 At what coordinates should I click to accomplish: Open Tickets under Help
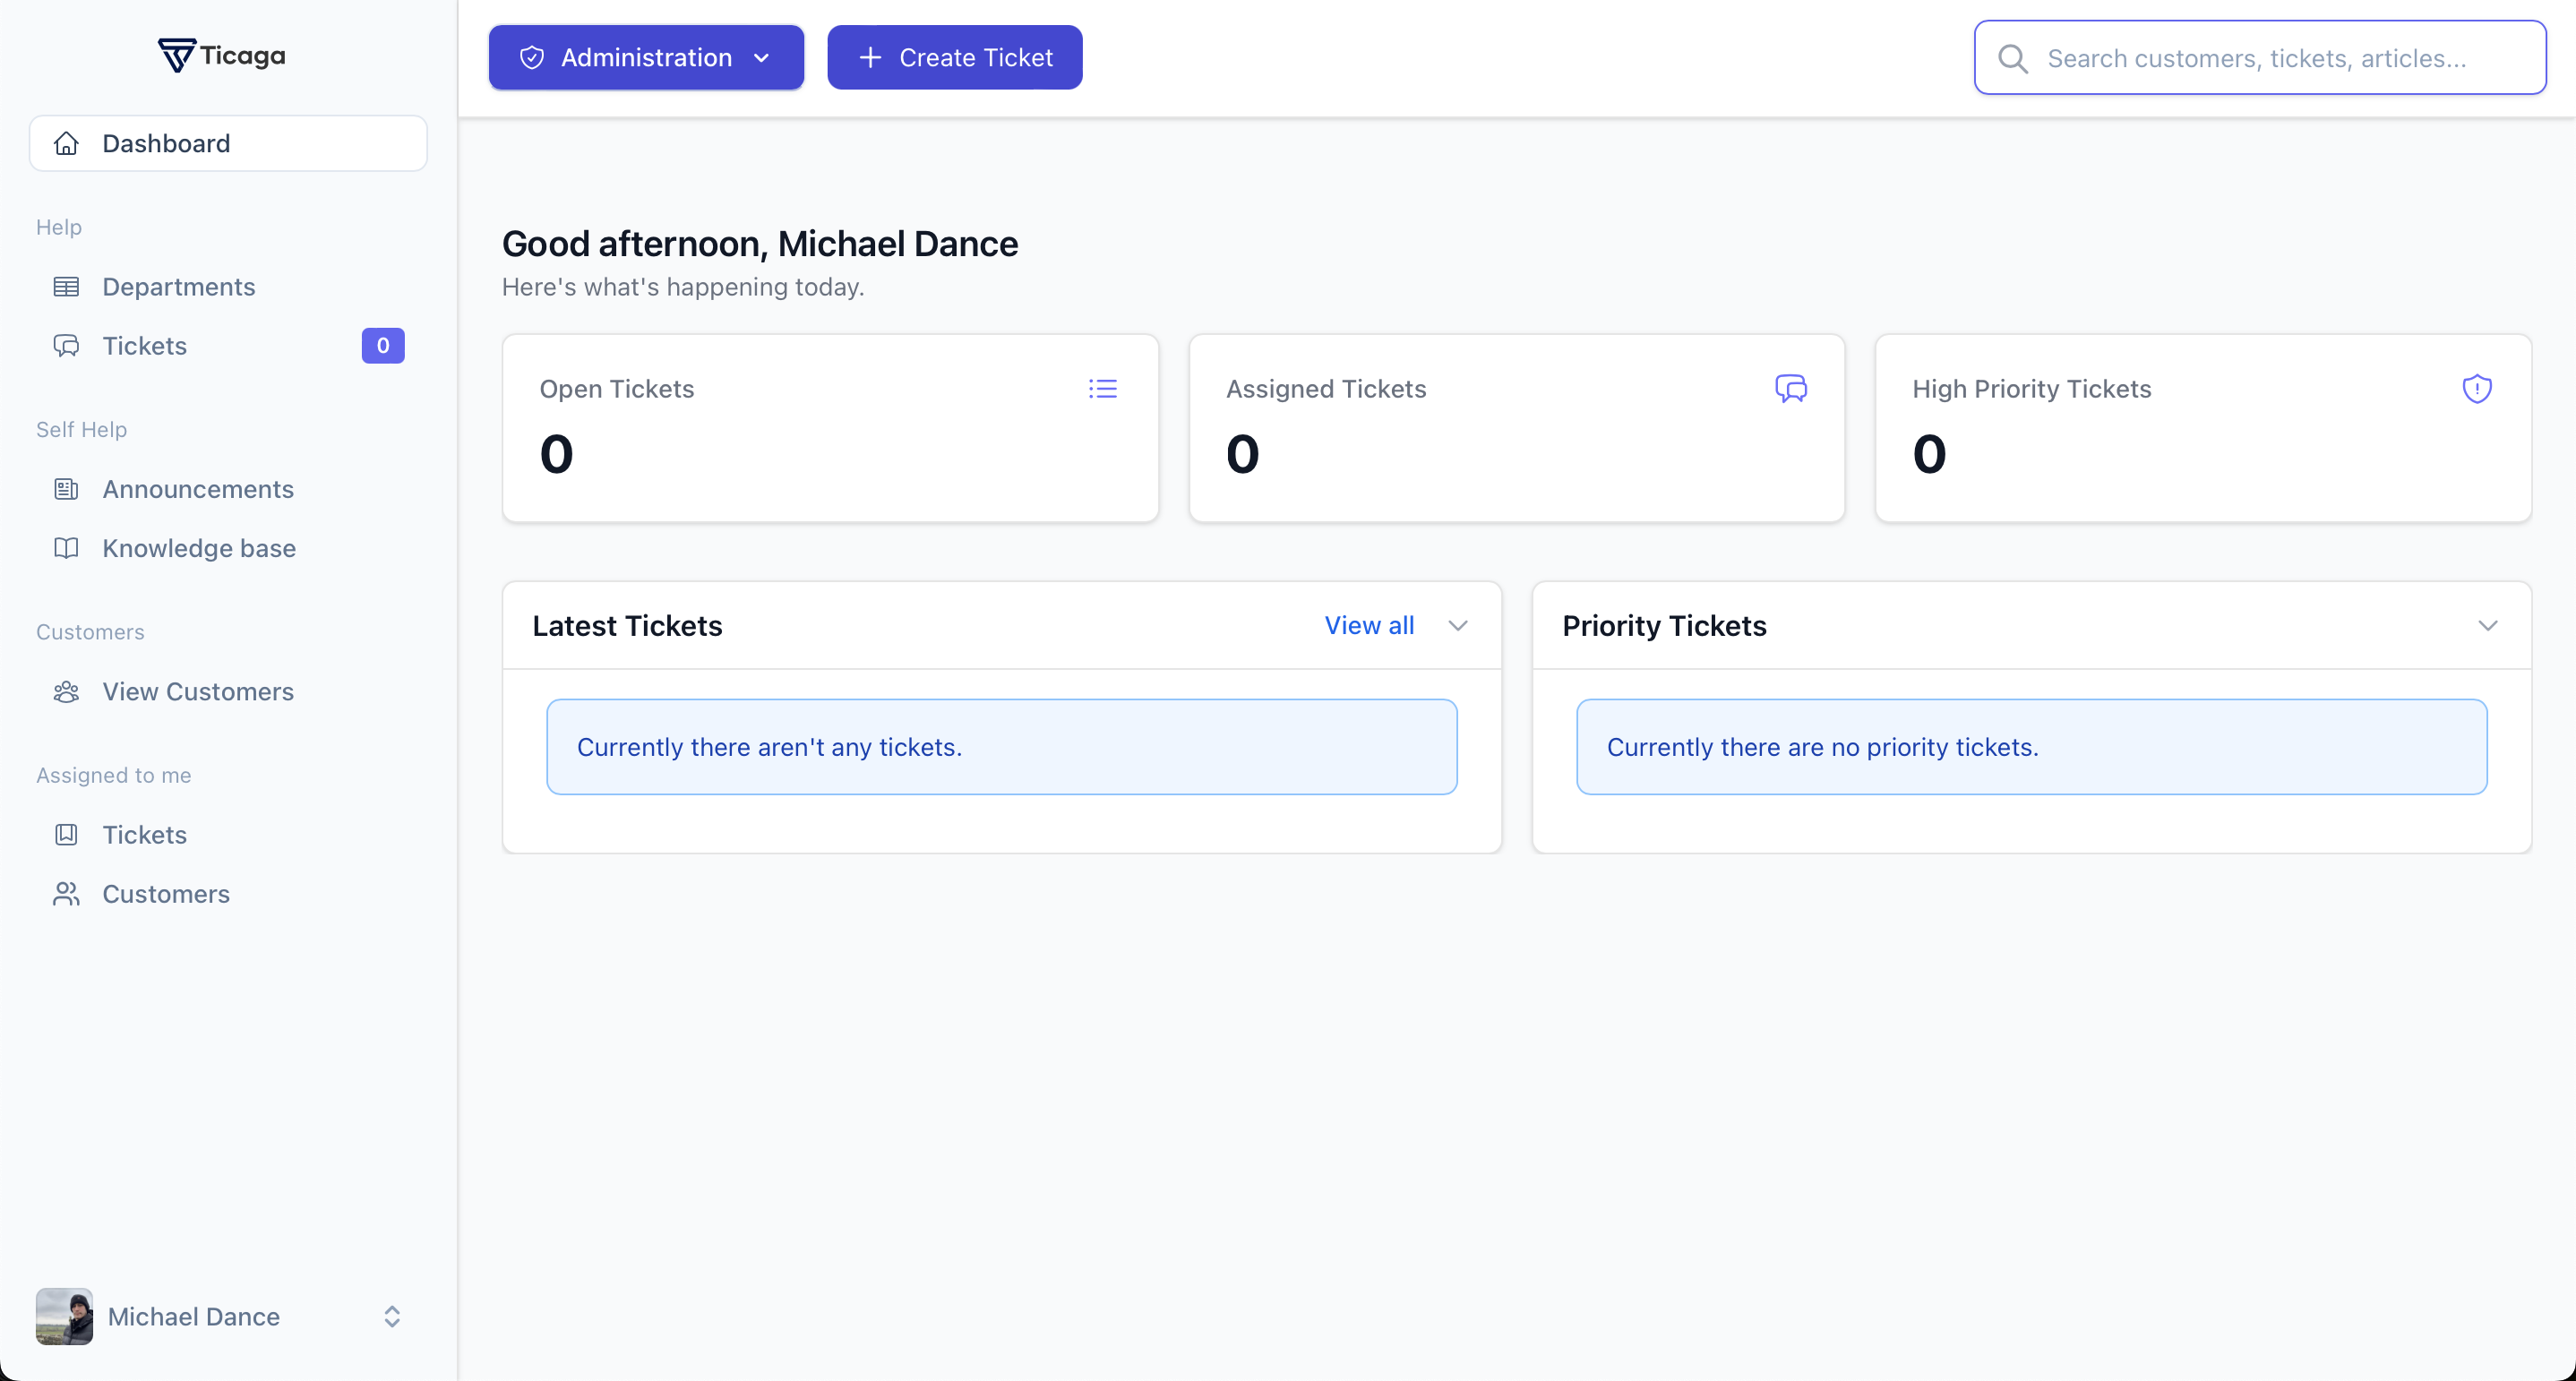[228, 346]
